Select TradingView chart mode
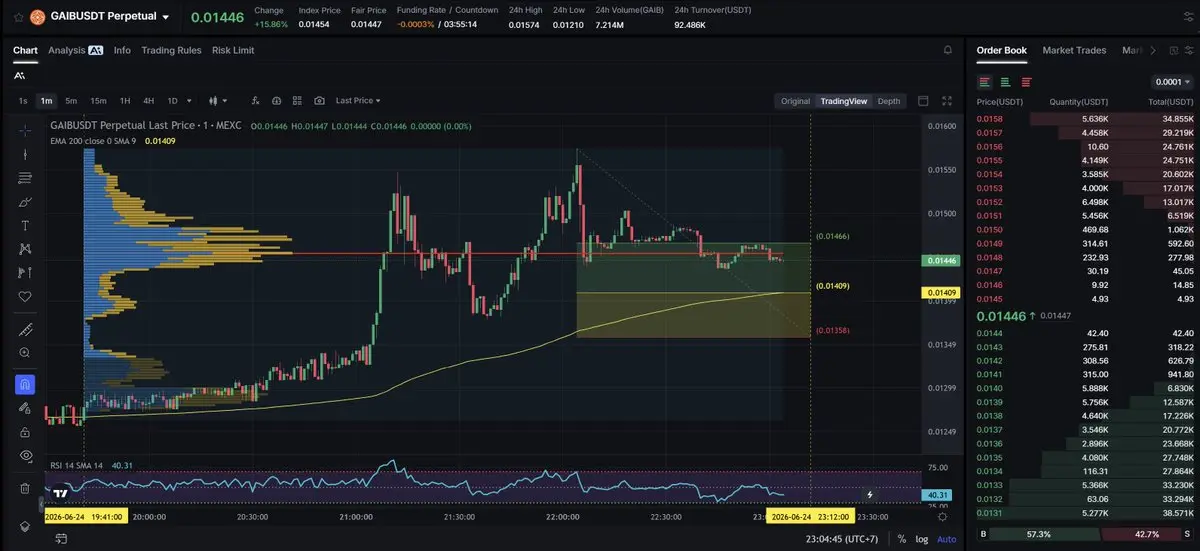The width and height of the screenshot is (1200, 551). pos(844,101)
